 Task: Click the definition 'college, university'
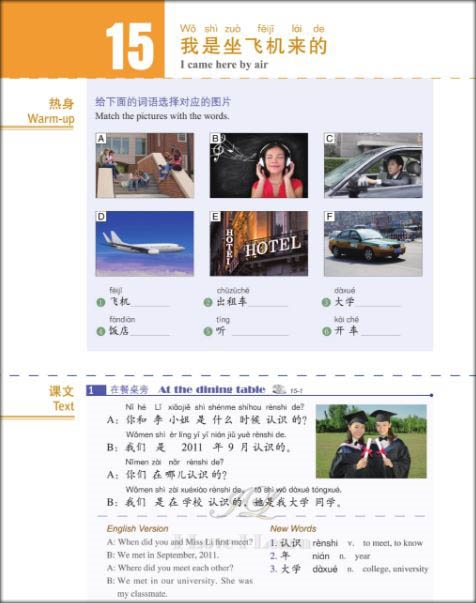click(395, 569)
